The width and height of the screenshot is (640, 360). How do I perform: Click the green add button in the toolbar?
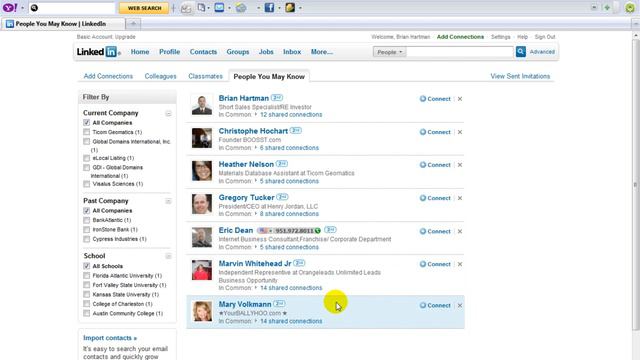click(x=607, y=8)
